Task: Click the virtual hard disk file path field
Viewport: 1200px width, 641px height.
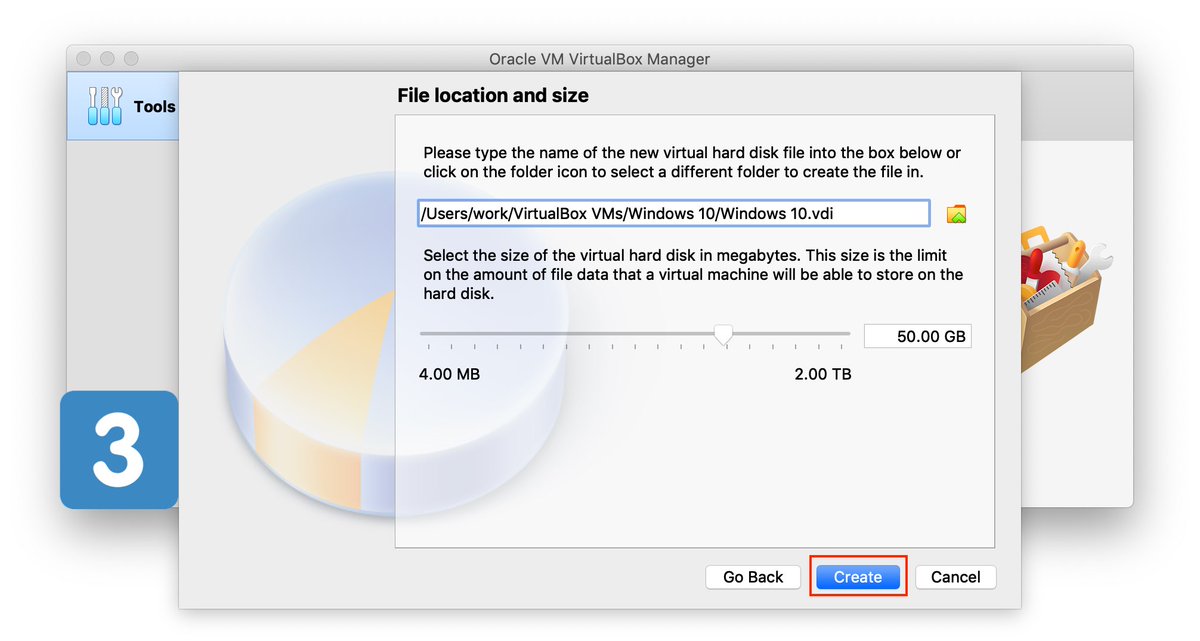Action: (x=673, y=213)
